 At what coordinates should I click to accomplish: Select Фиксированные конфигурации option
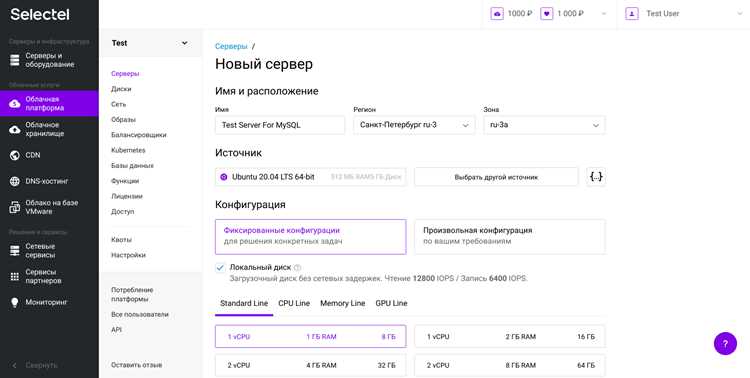coord(310,237)
